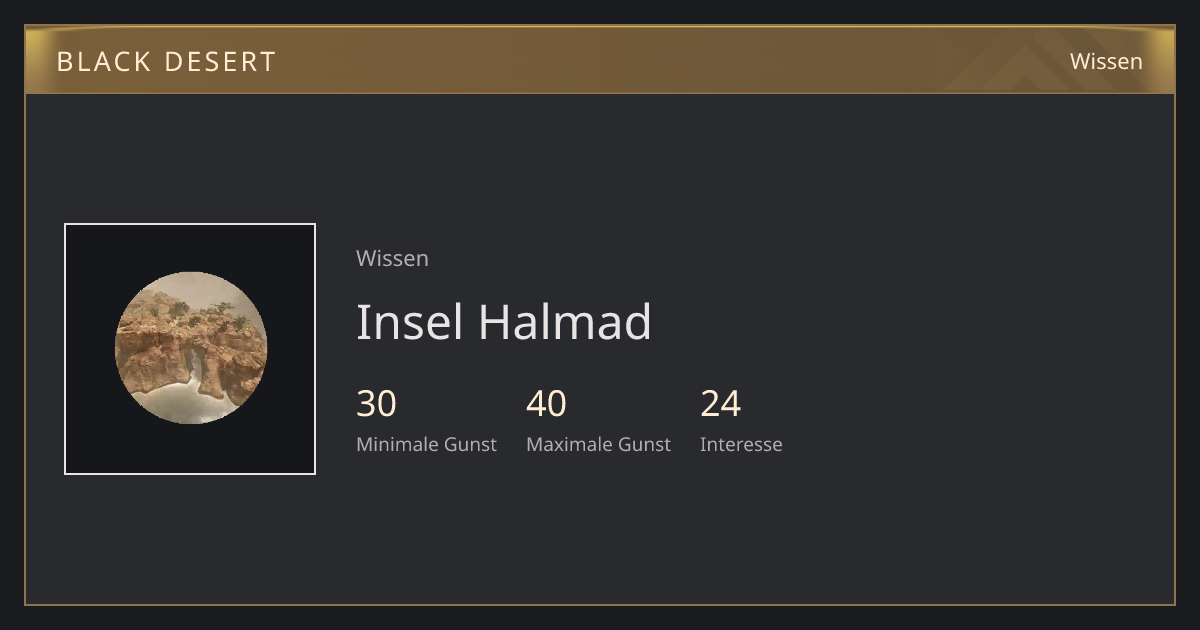Select the Insel Halmad heading
Viewport: 1200px width, 630px height.
pos(504,322)
